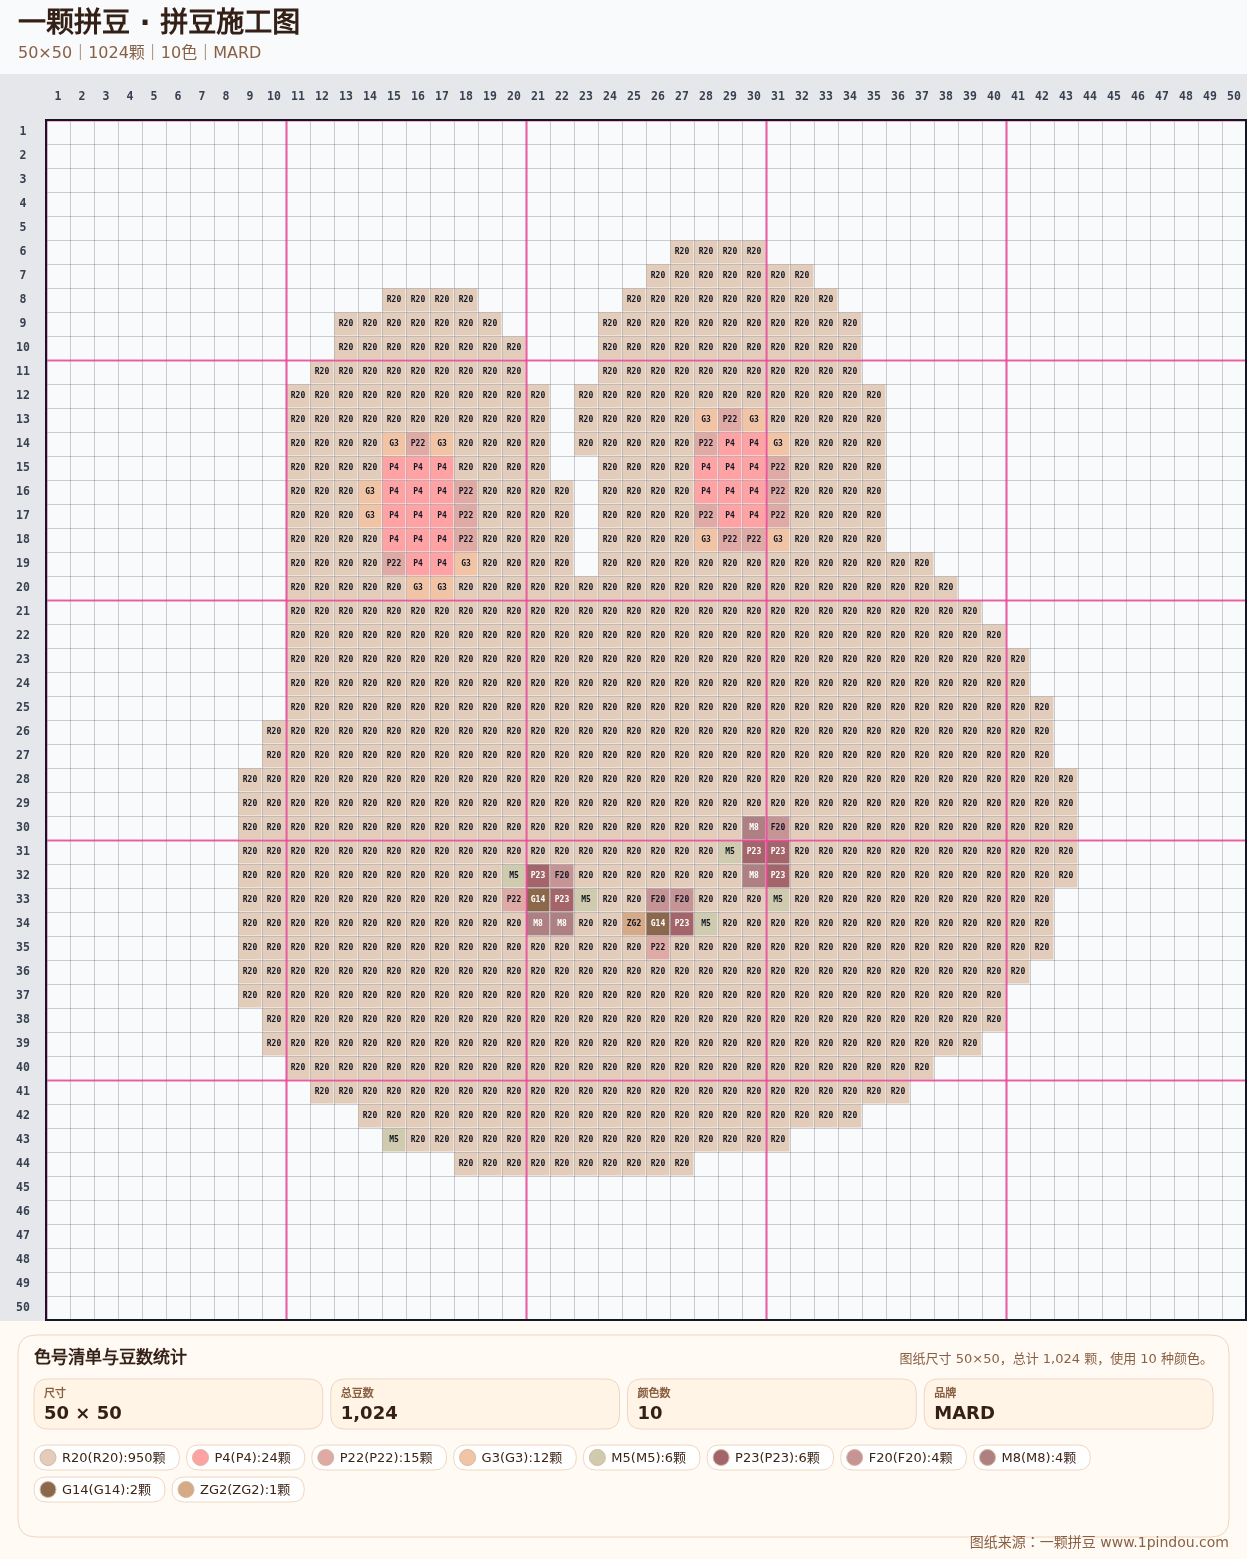Select the legend chip reading R20(R20):950颗

107,1458
